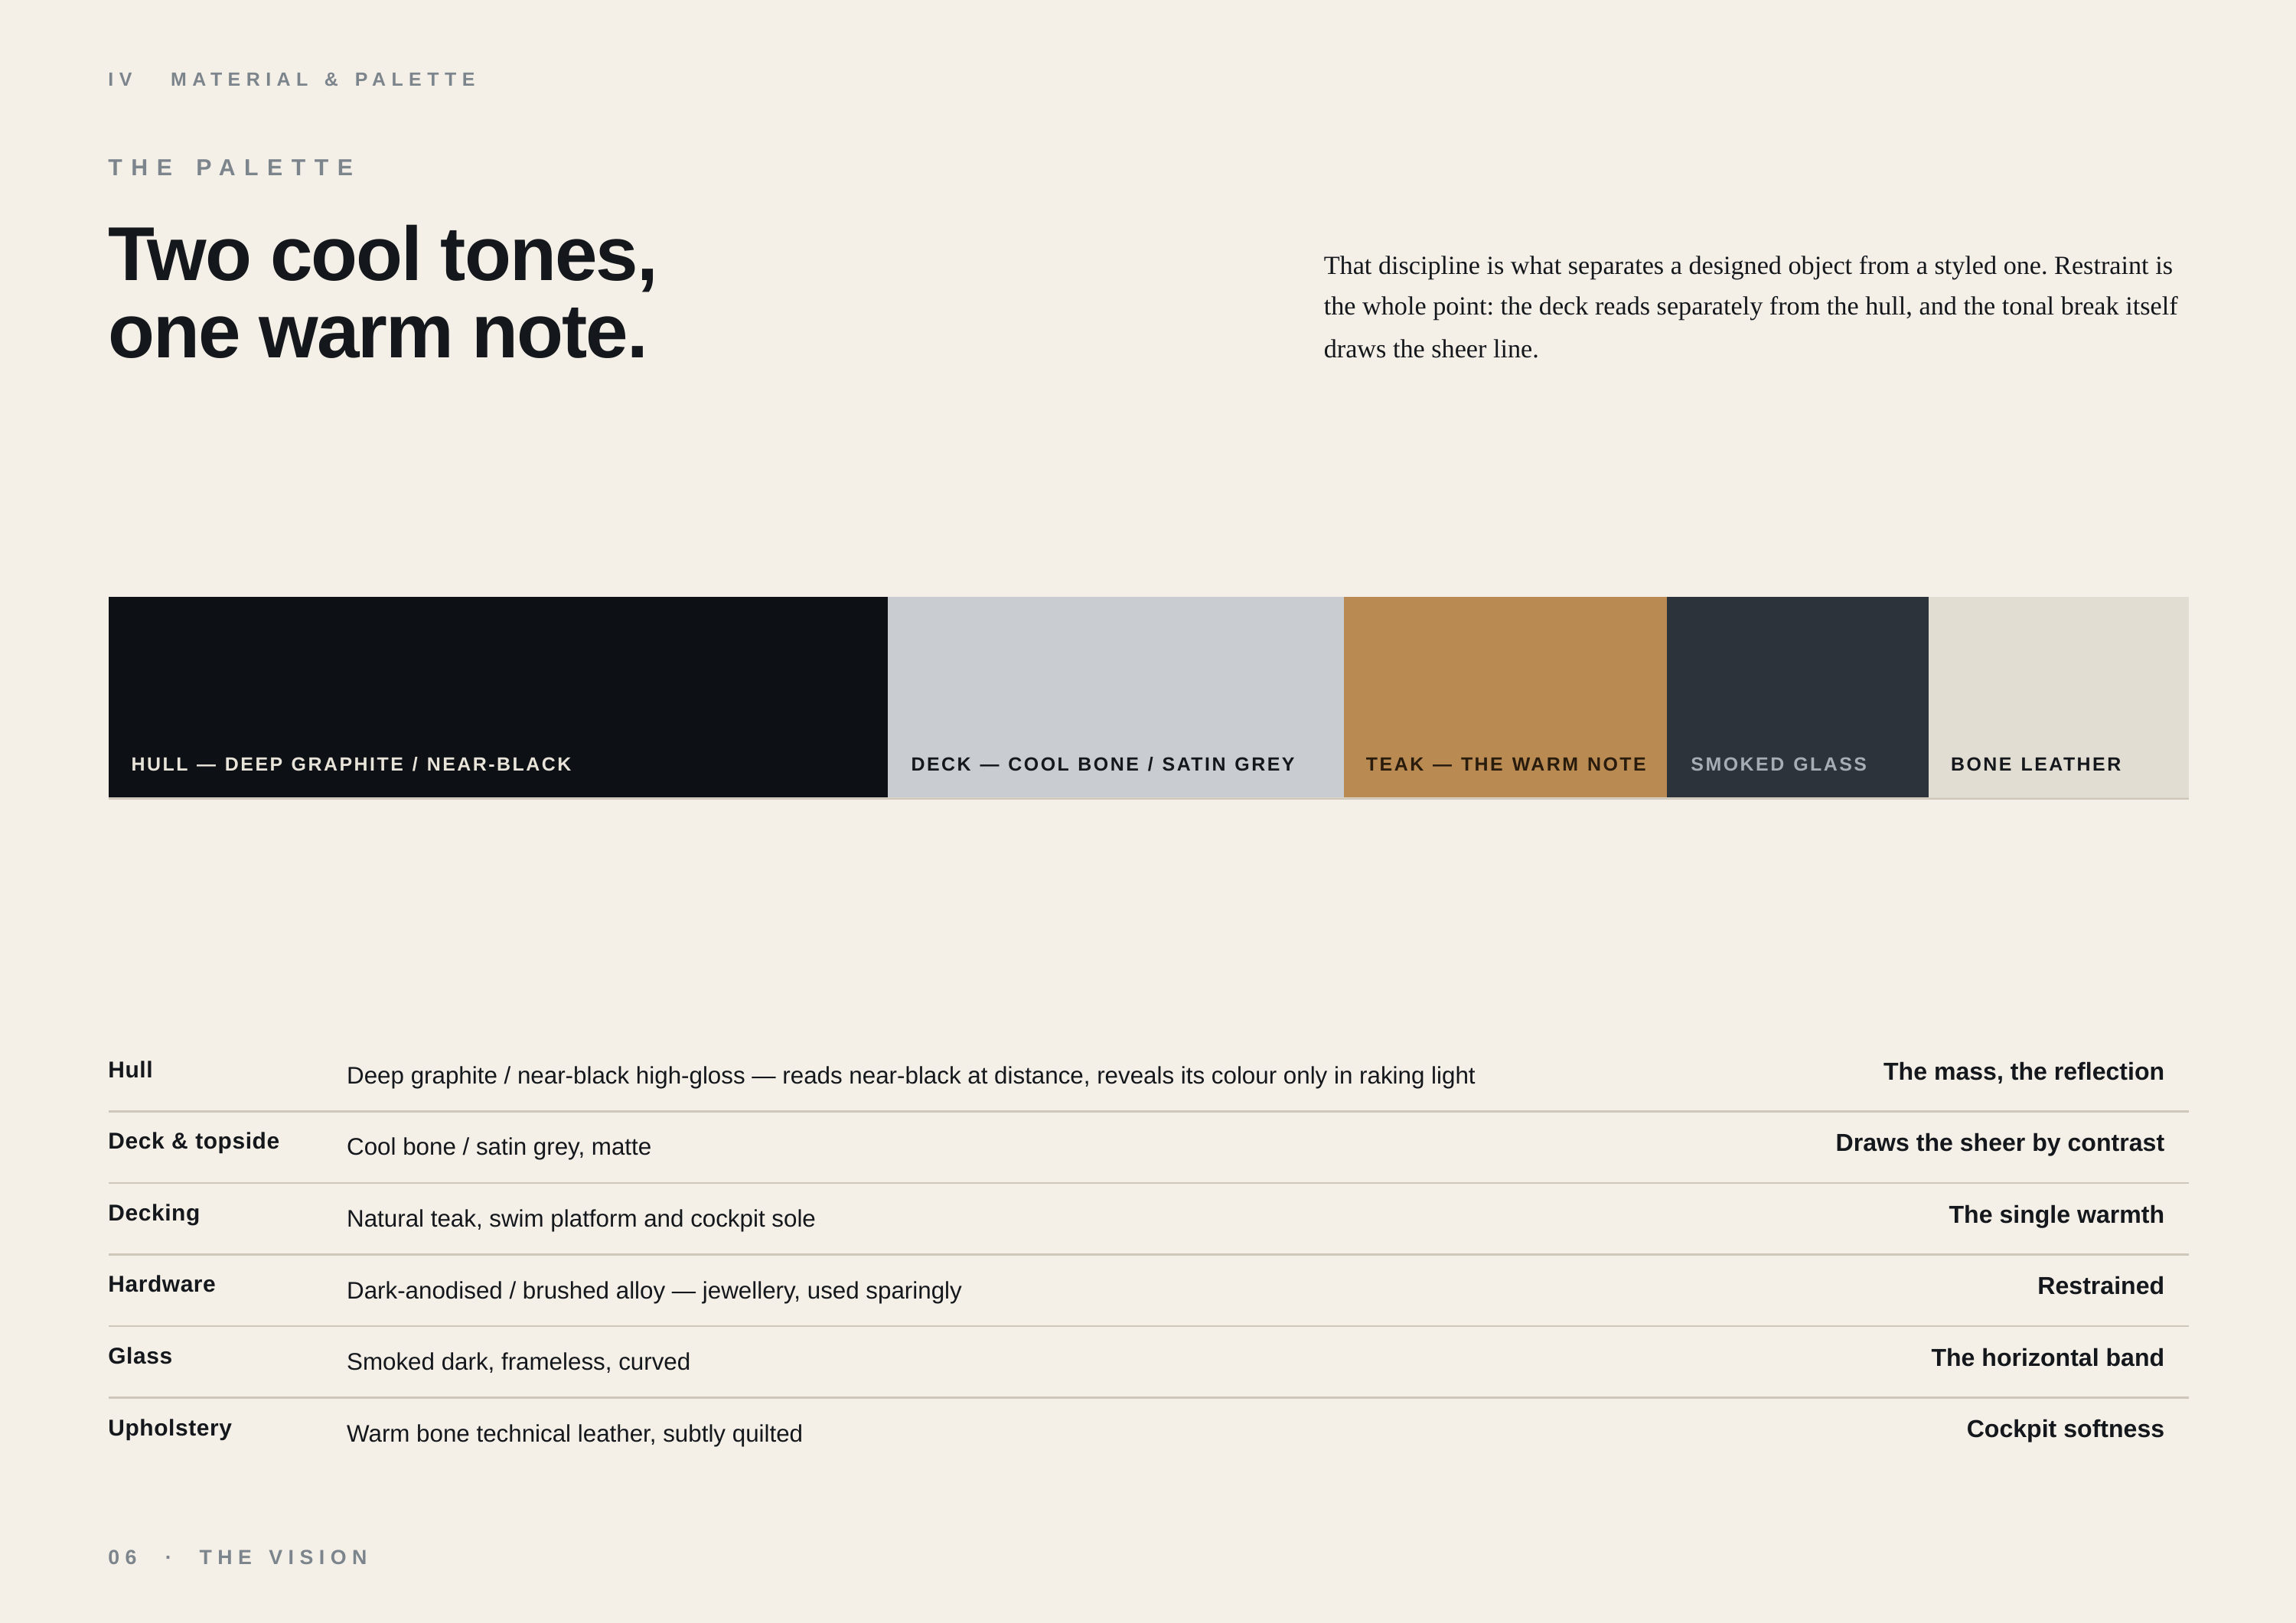Select the Decking row label
Image resolution: width=2296 pixels, height=1623 pixels.
[154, 1213]
